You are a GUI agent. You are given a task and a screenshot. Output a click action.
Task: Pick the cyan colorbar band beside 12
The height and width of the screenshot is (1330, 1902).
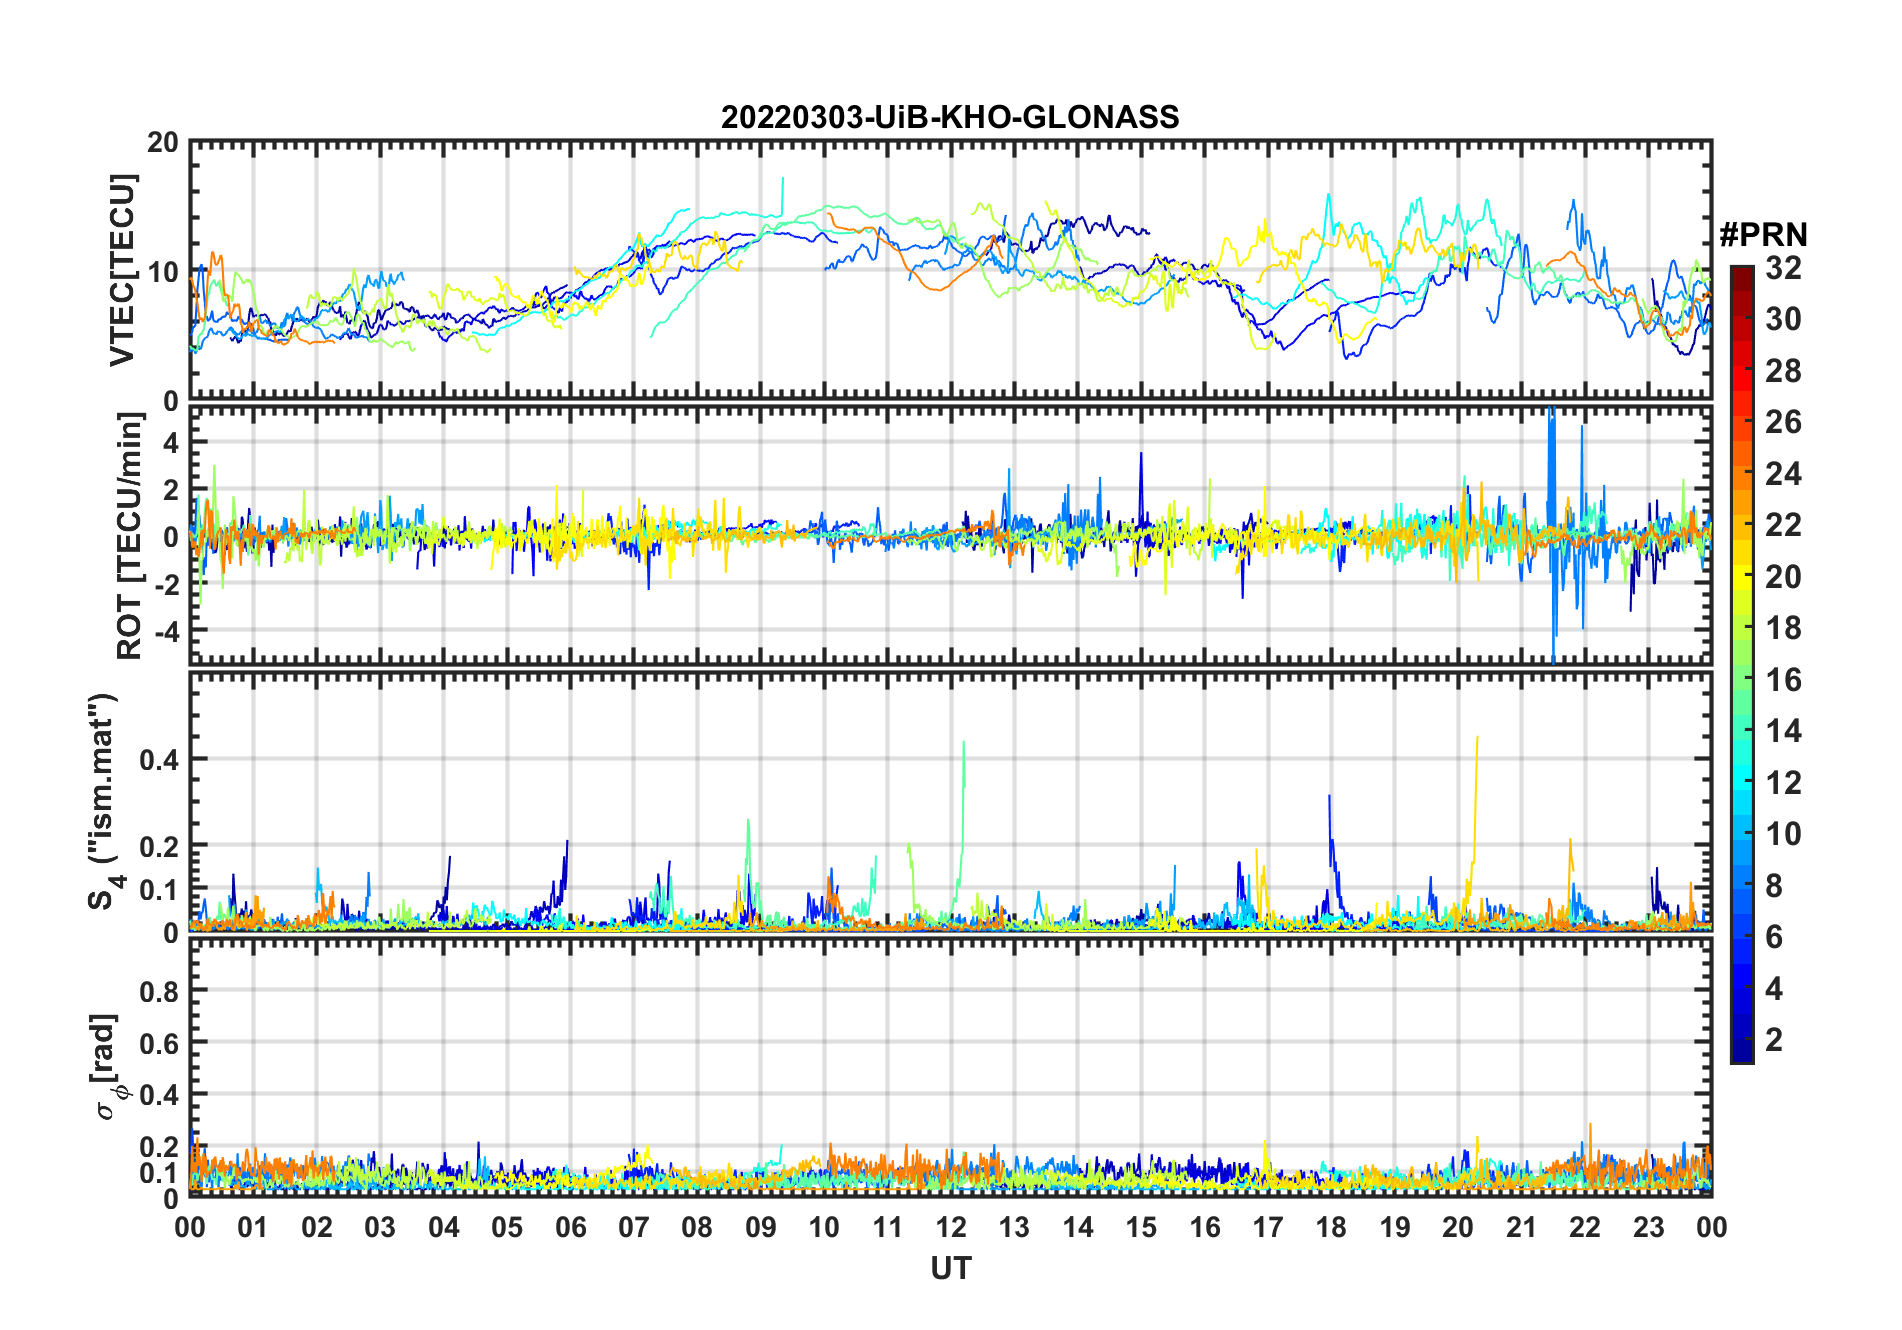[x=1741, y=782]
